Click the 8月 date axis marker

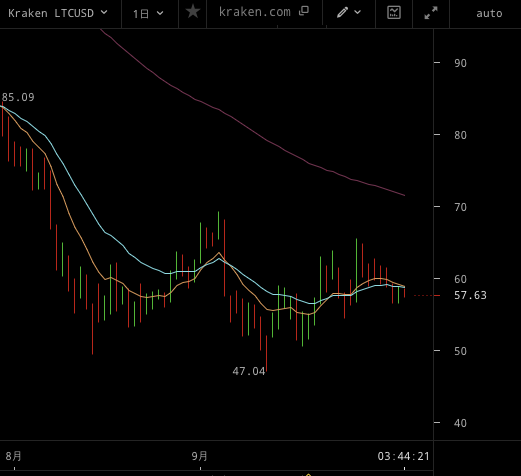[x=14, y=456]
